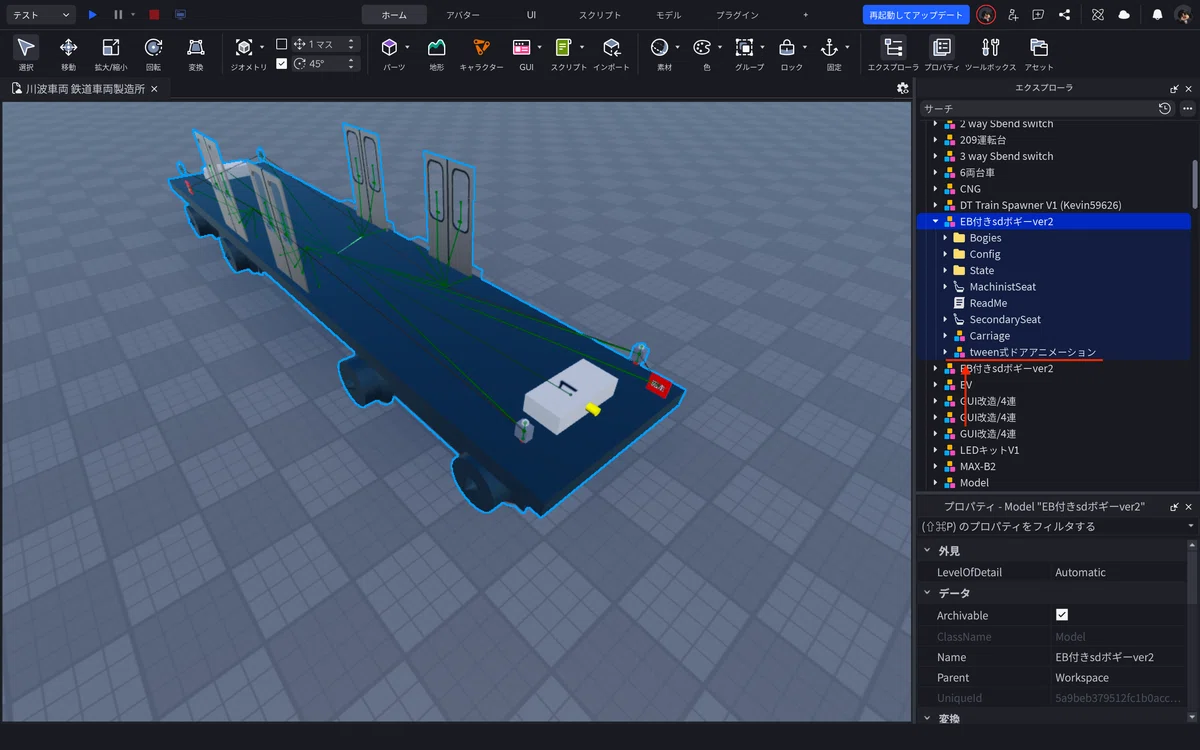Click the notifications bell icon
The width and height of the screenshot is (1200, 750).
click(x=1157, y=15)
